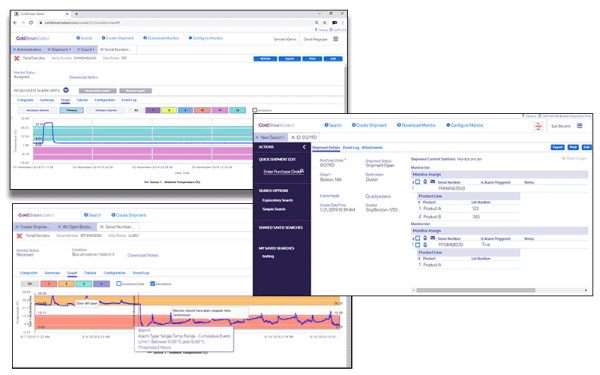Click the PDF document icon near Sue Stevens
Image resolution: width=600 pixels, height=375 pixels.
tap(538, 126)
